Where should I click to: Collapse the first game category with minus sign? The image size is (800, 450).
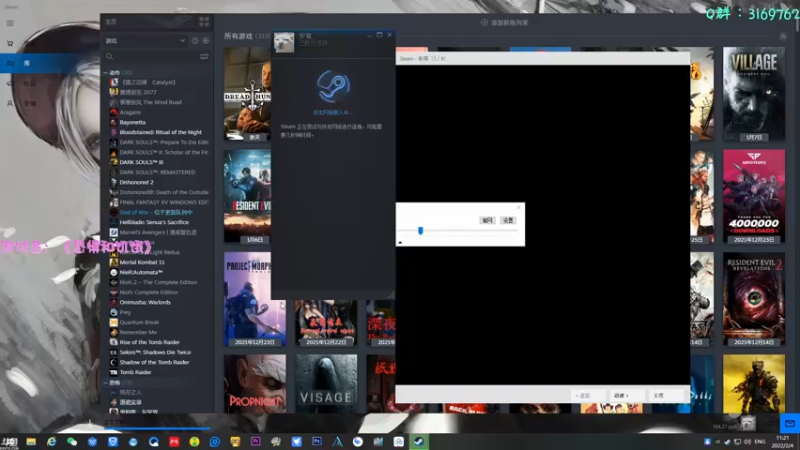(106, 72)
